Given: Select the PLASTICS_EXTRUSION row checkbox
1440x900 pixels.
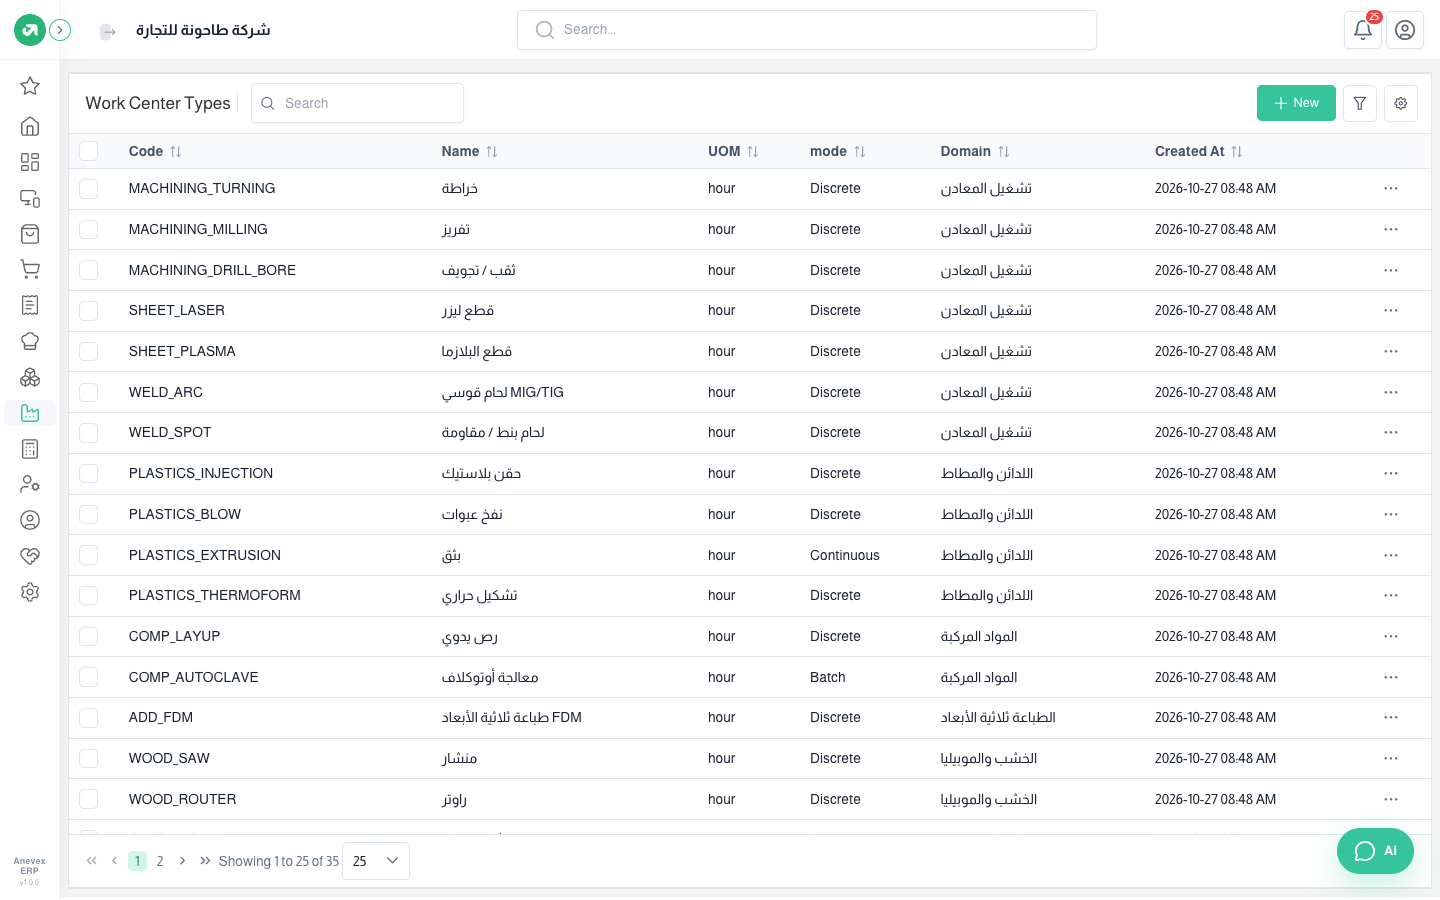Looking at the screenshot, I should 89,555.
